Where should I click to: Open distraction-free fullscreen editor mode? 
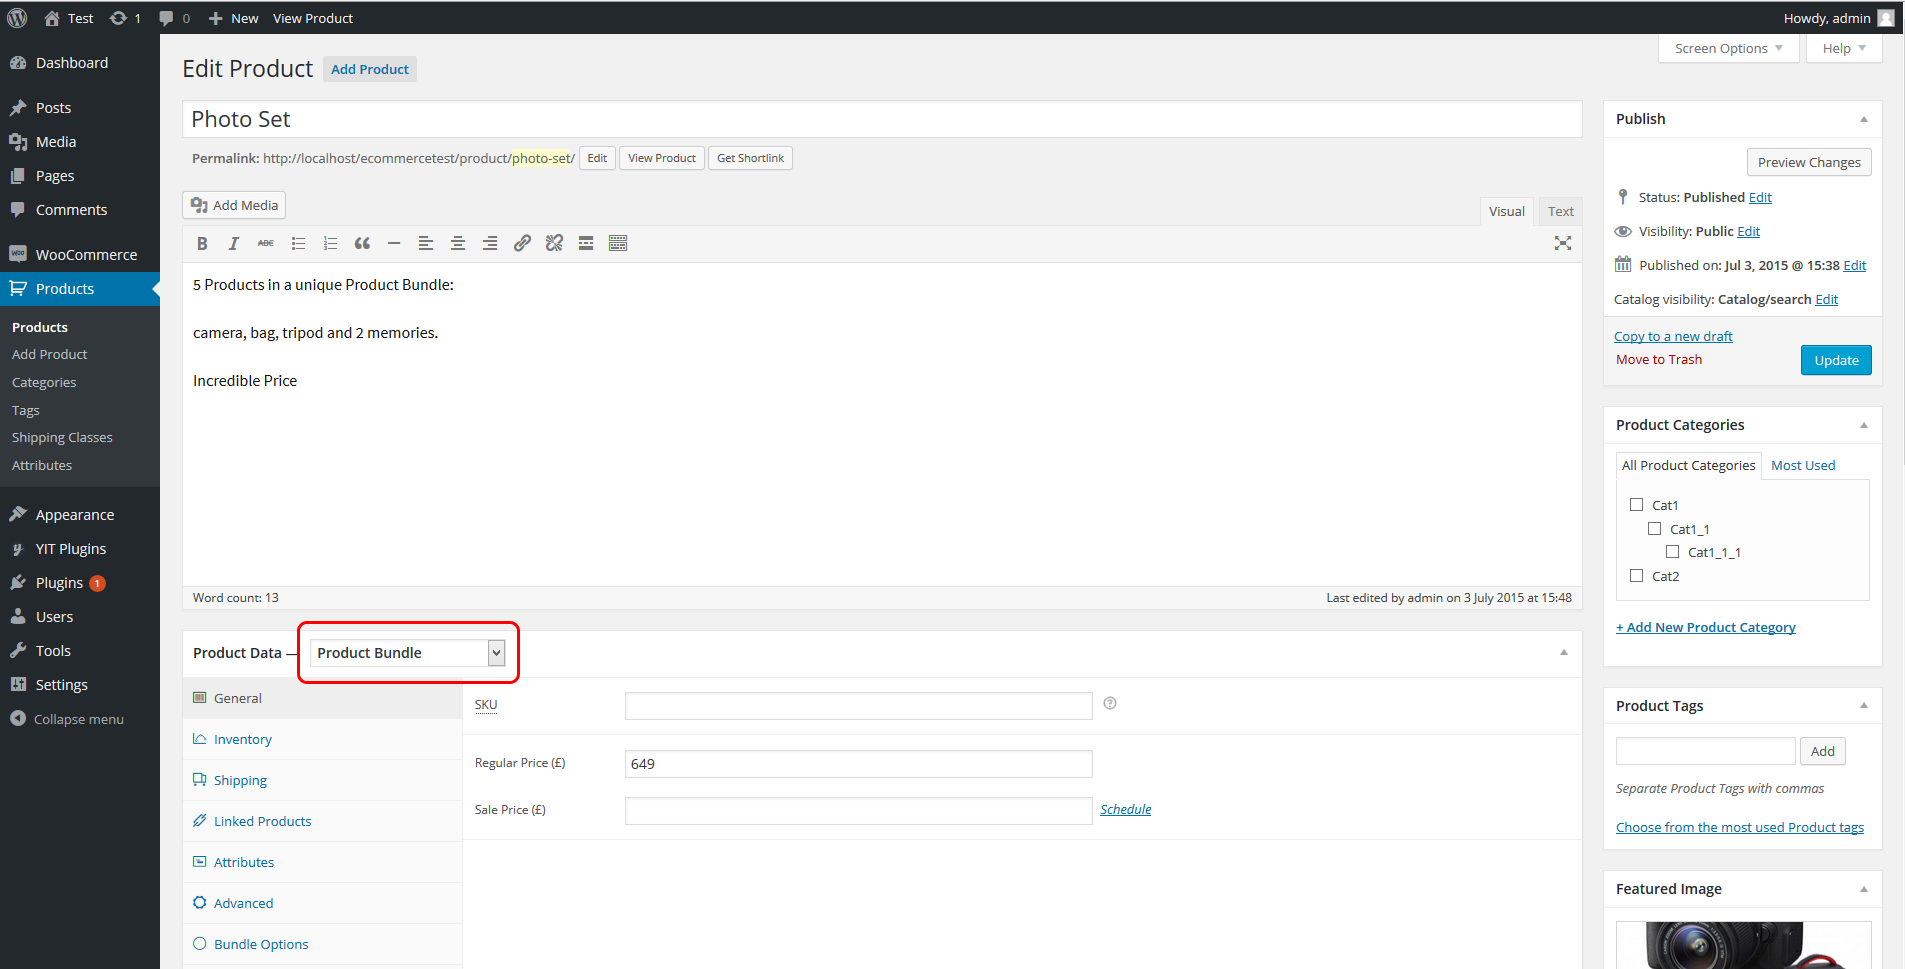1562,243
